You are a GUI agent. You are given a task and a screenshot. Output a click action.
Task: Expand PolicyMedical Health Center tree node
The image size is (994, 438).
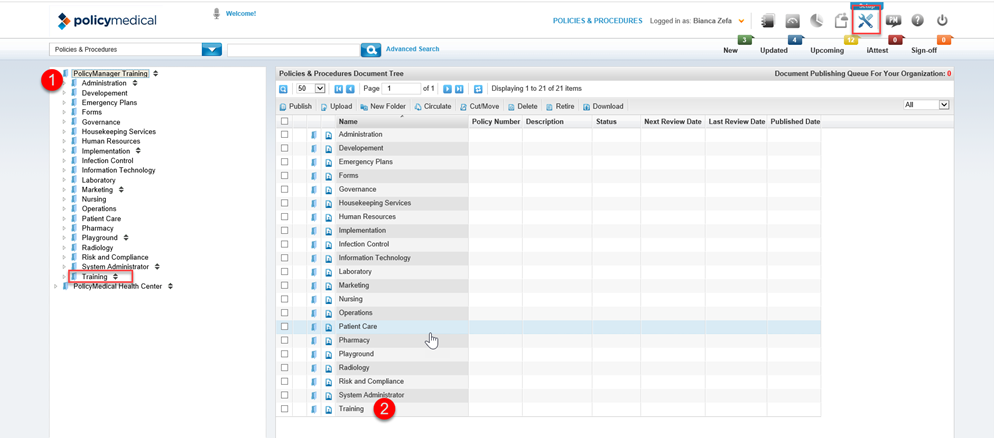tap(56, 287)
